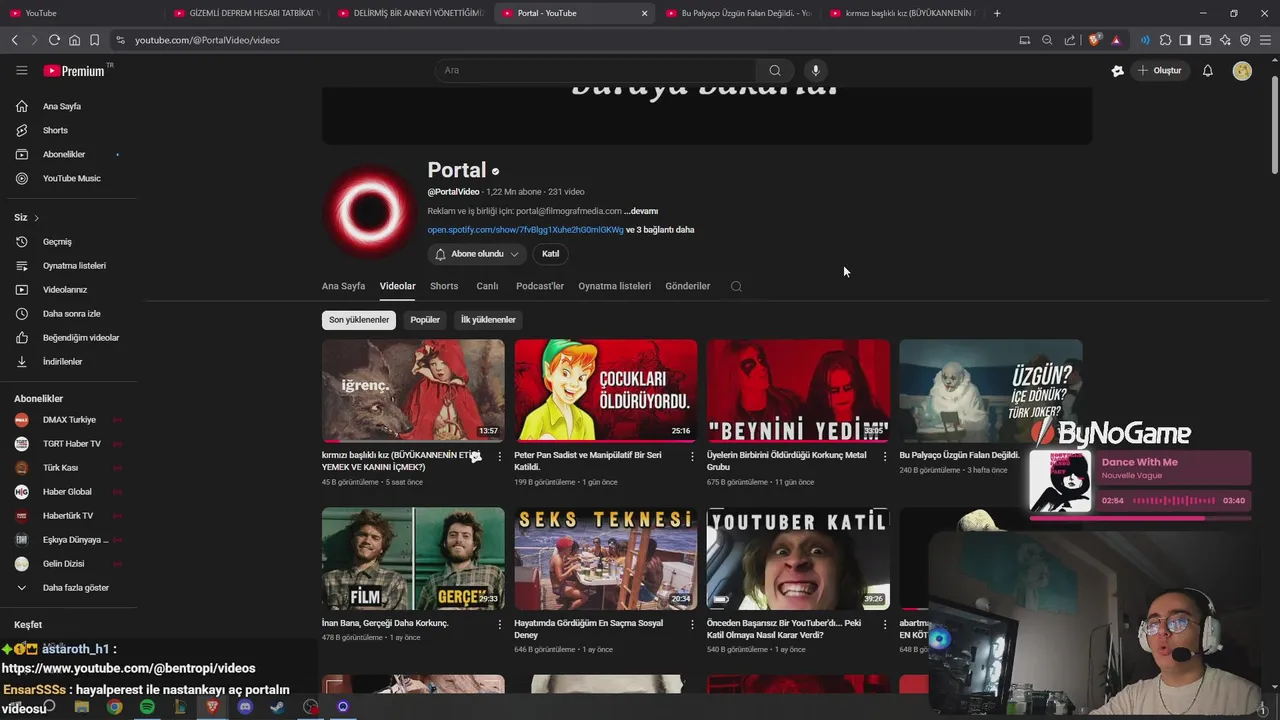
Task: Start voice search with the microphone icon
Action: pos(816,71)
